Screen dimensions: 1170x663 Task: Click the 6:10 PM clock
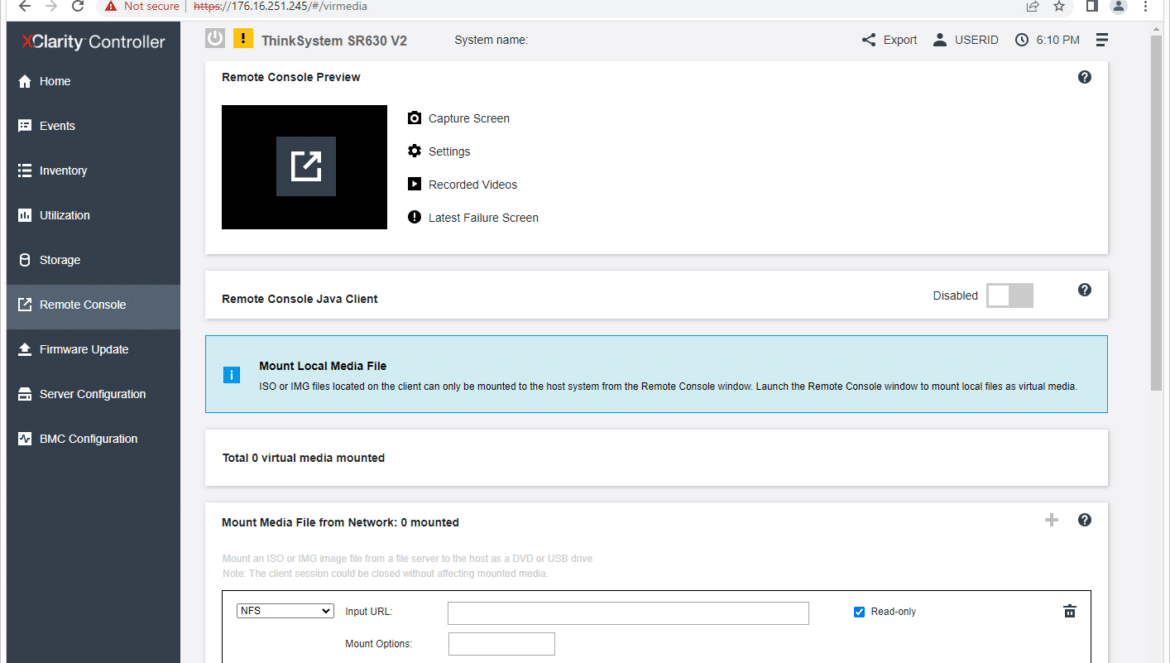pos(1047,40)
